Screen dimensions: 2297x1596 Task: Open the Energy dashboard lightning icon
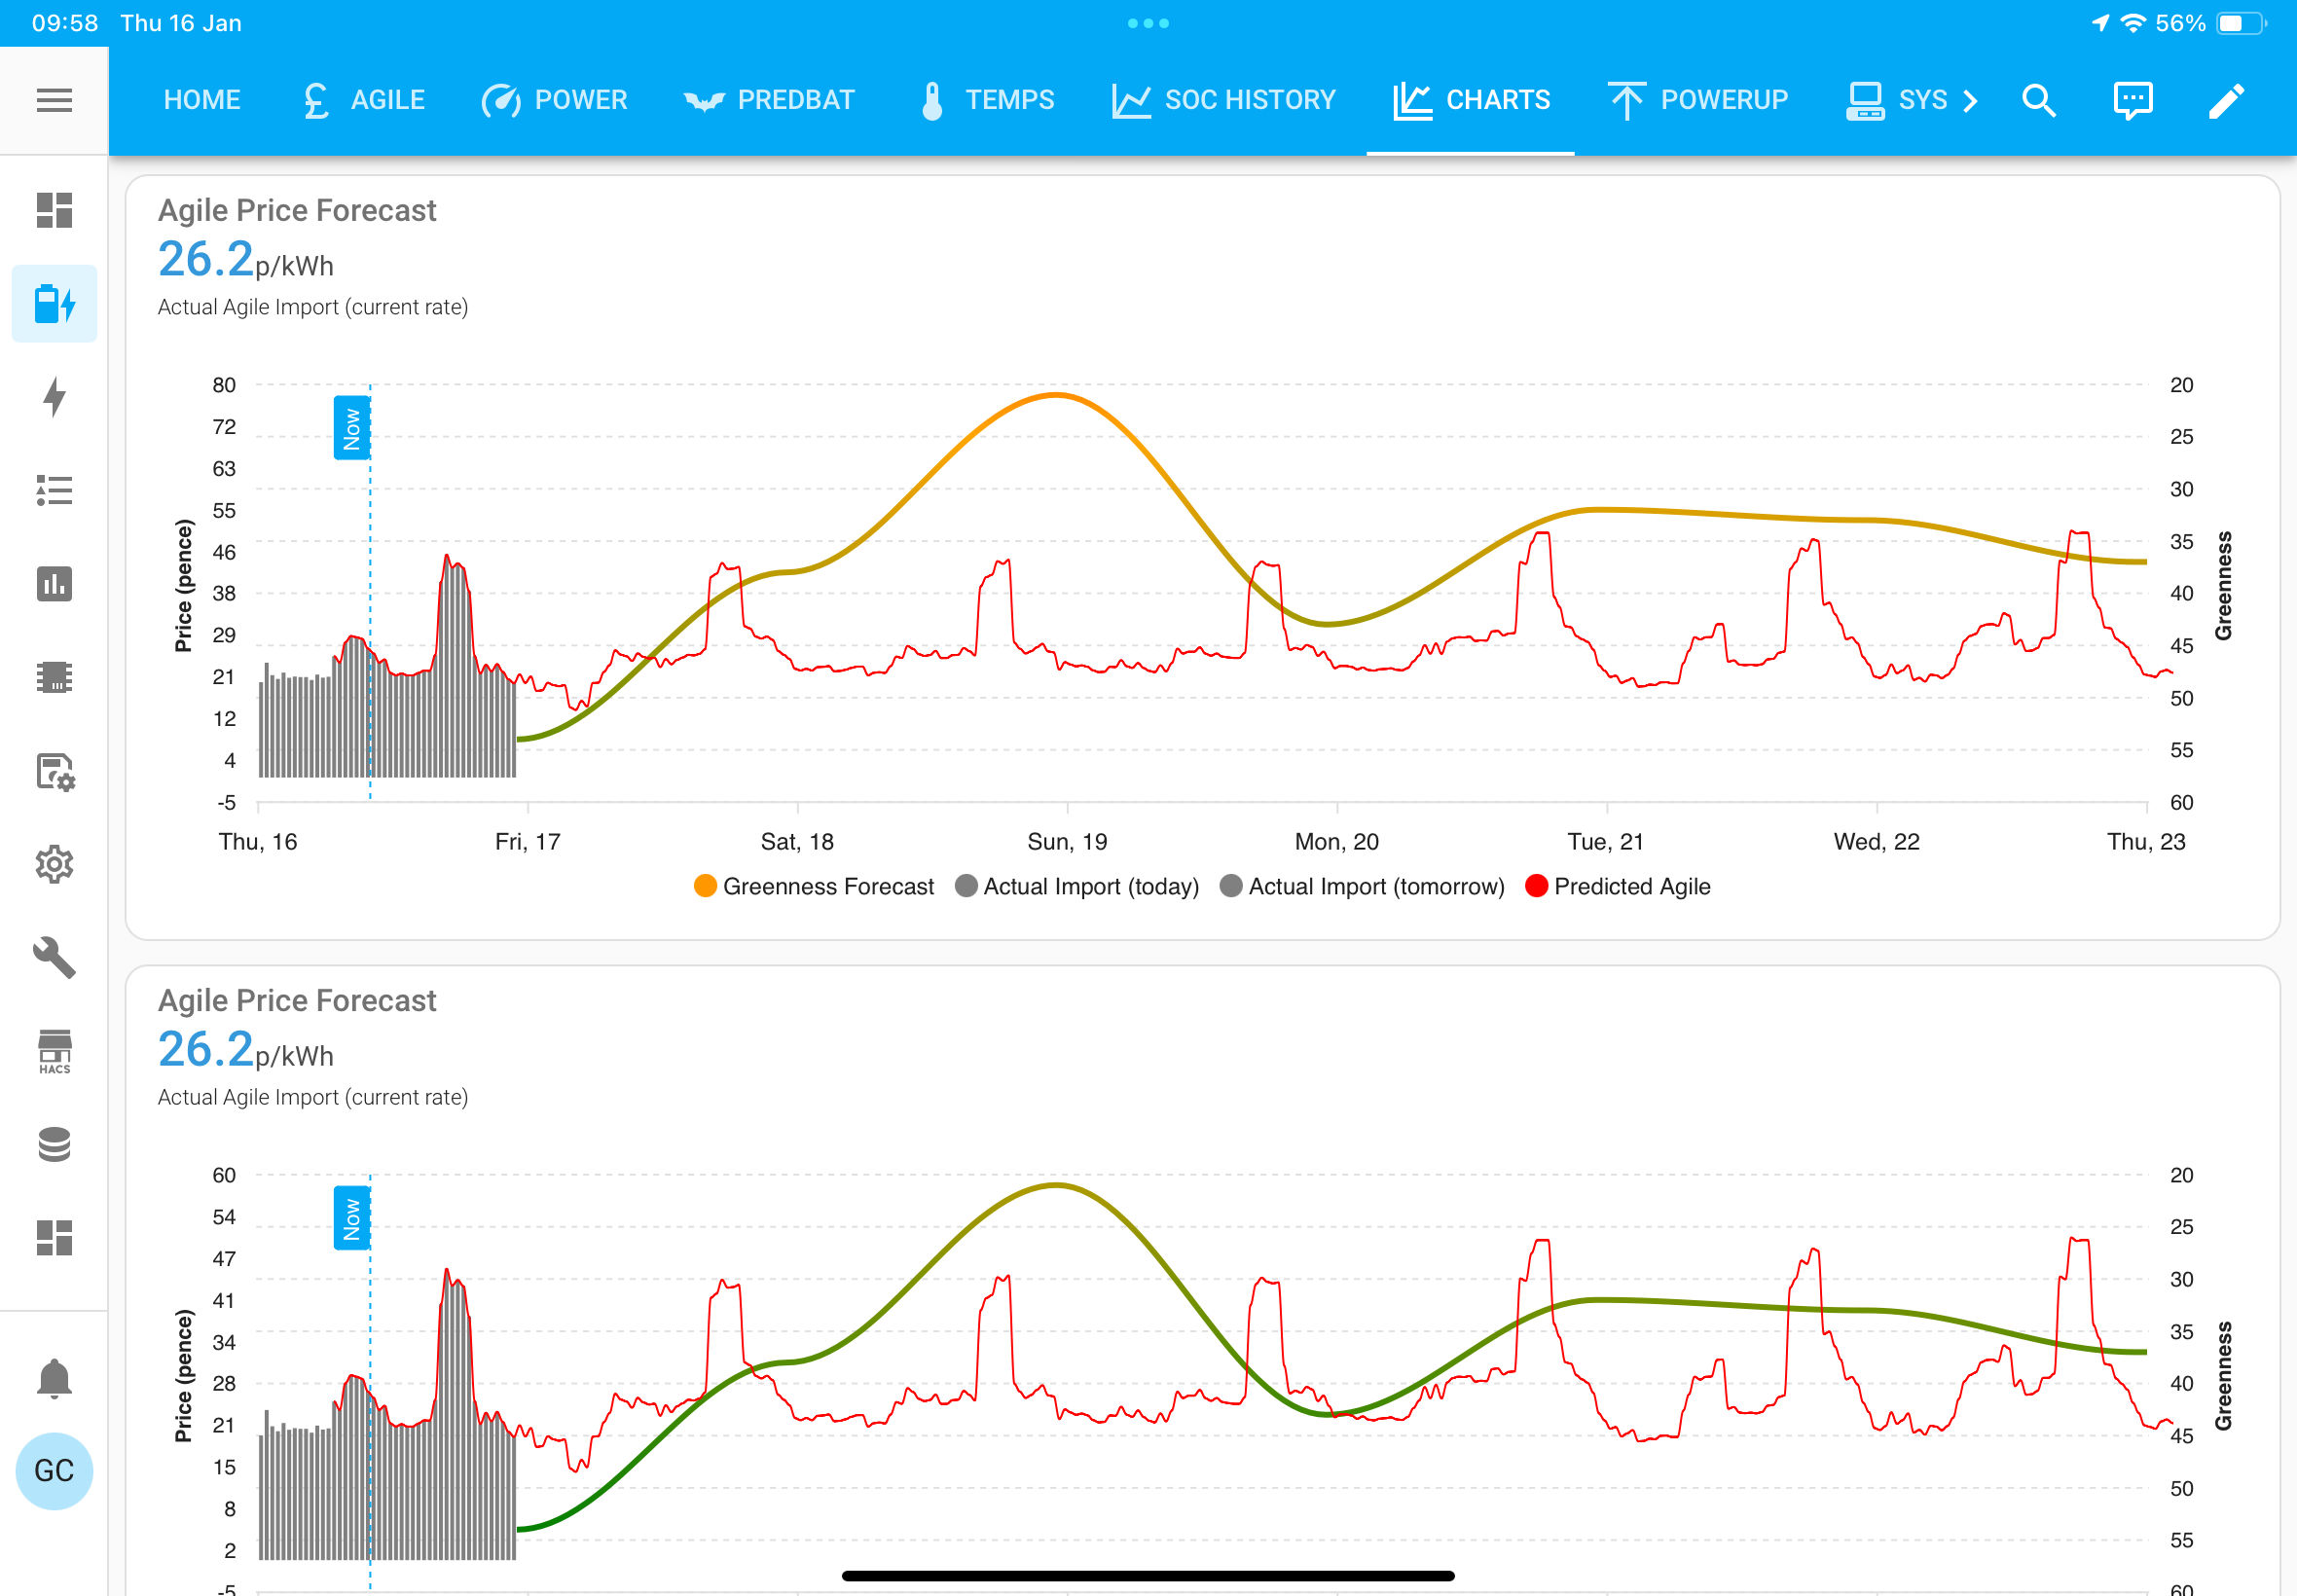coord(54,397)
